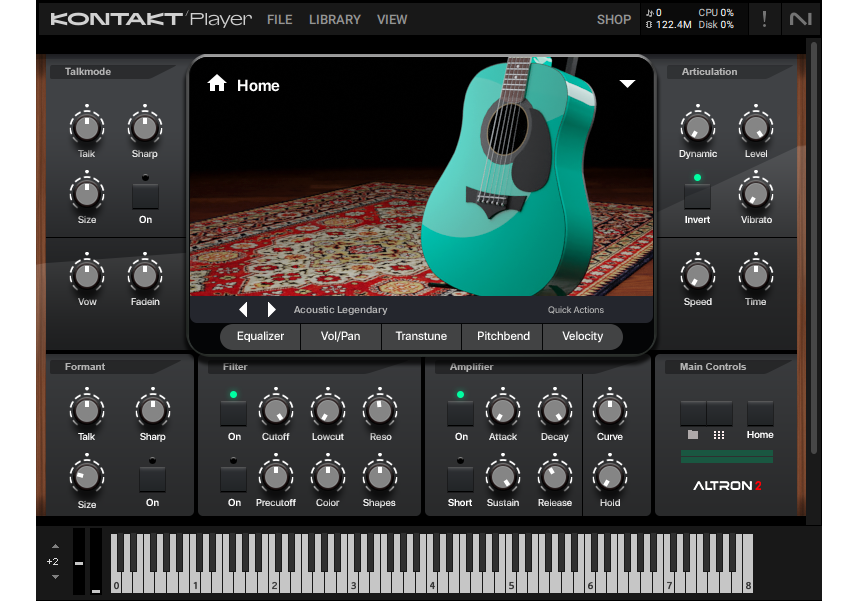Toggle the Amplifier Short switch
Image resolution: width=859 pixels, height=601 pixels.
pyautogui.click(x=460, y=479)
